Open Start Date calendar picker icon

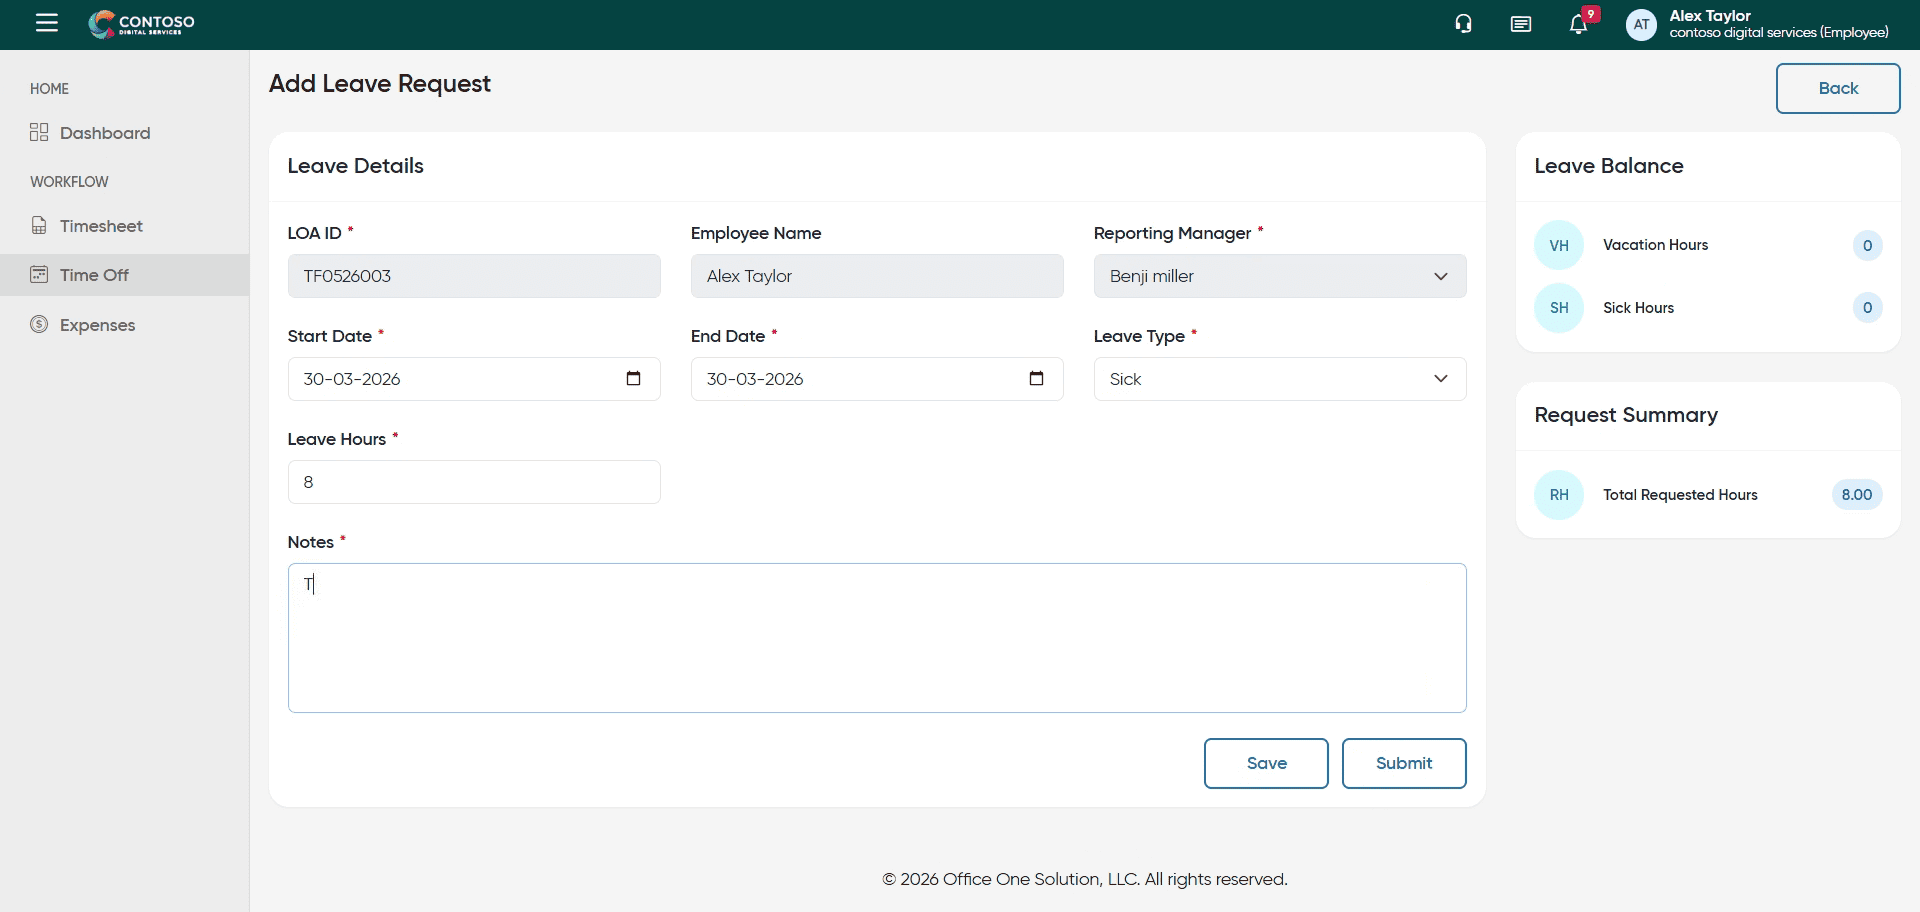coord(633,378)
